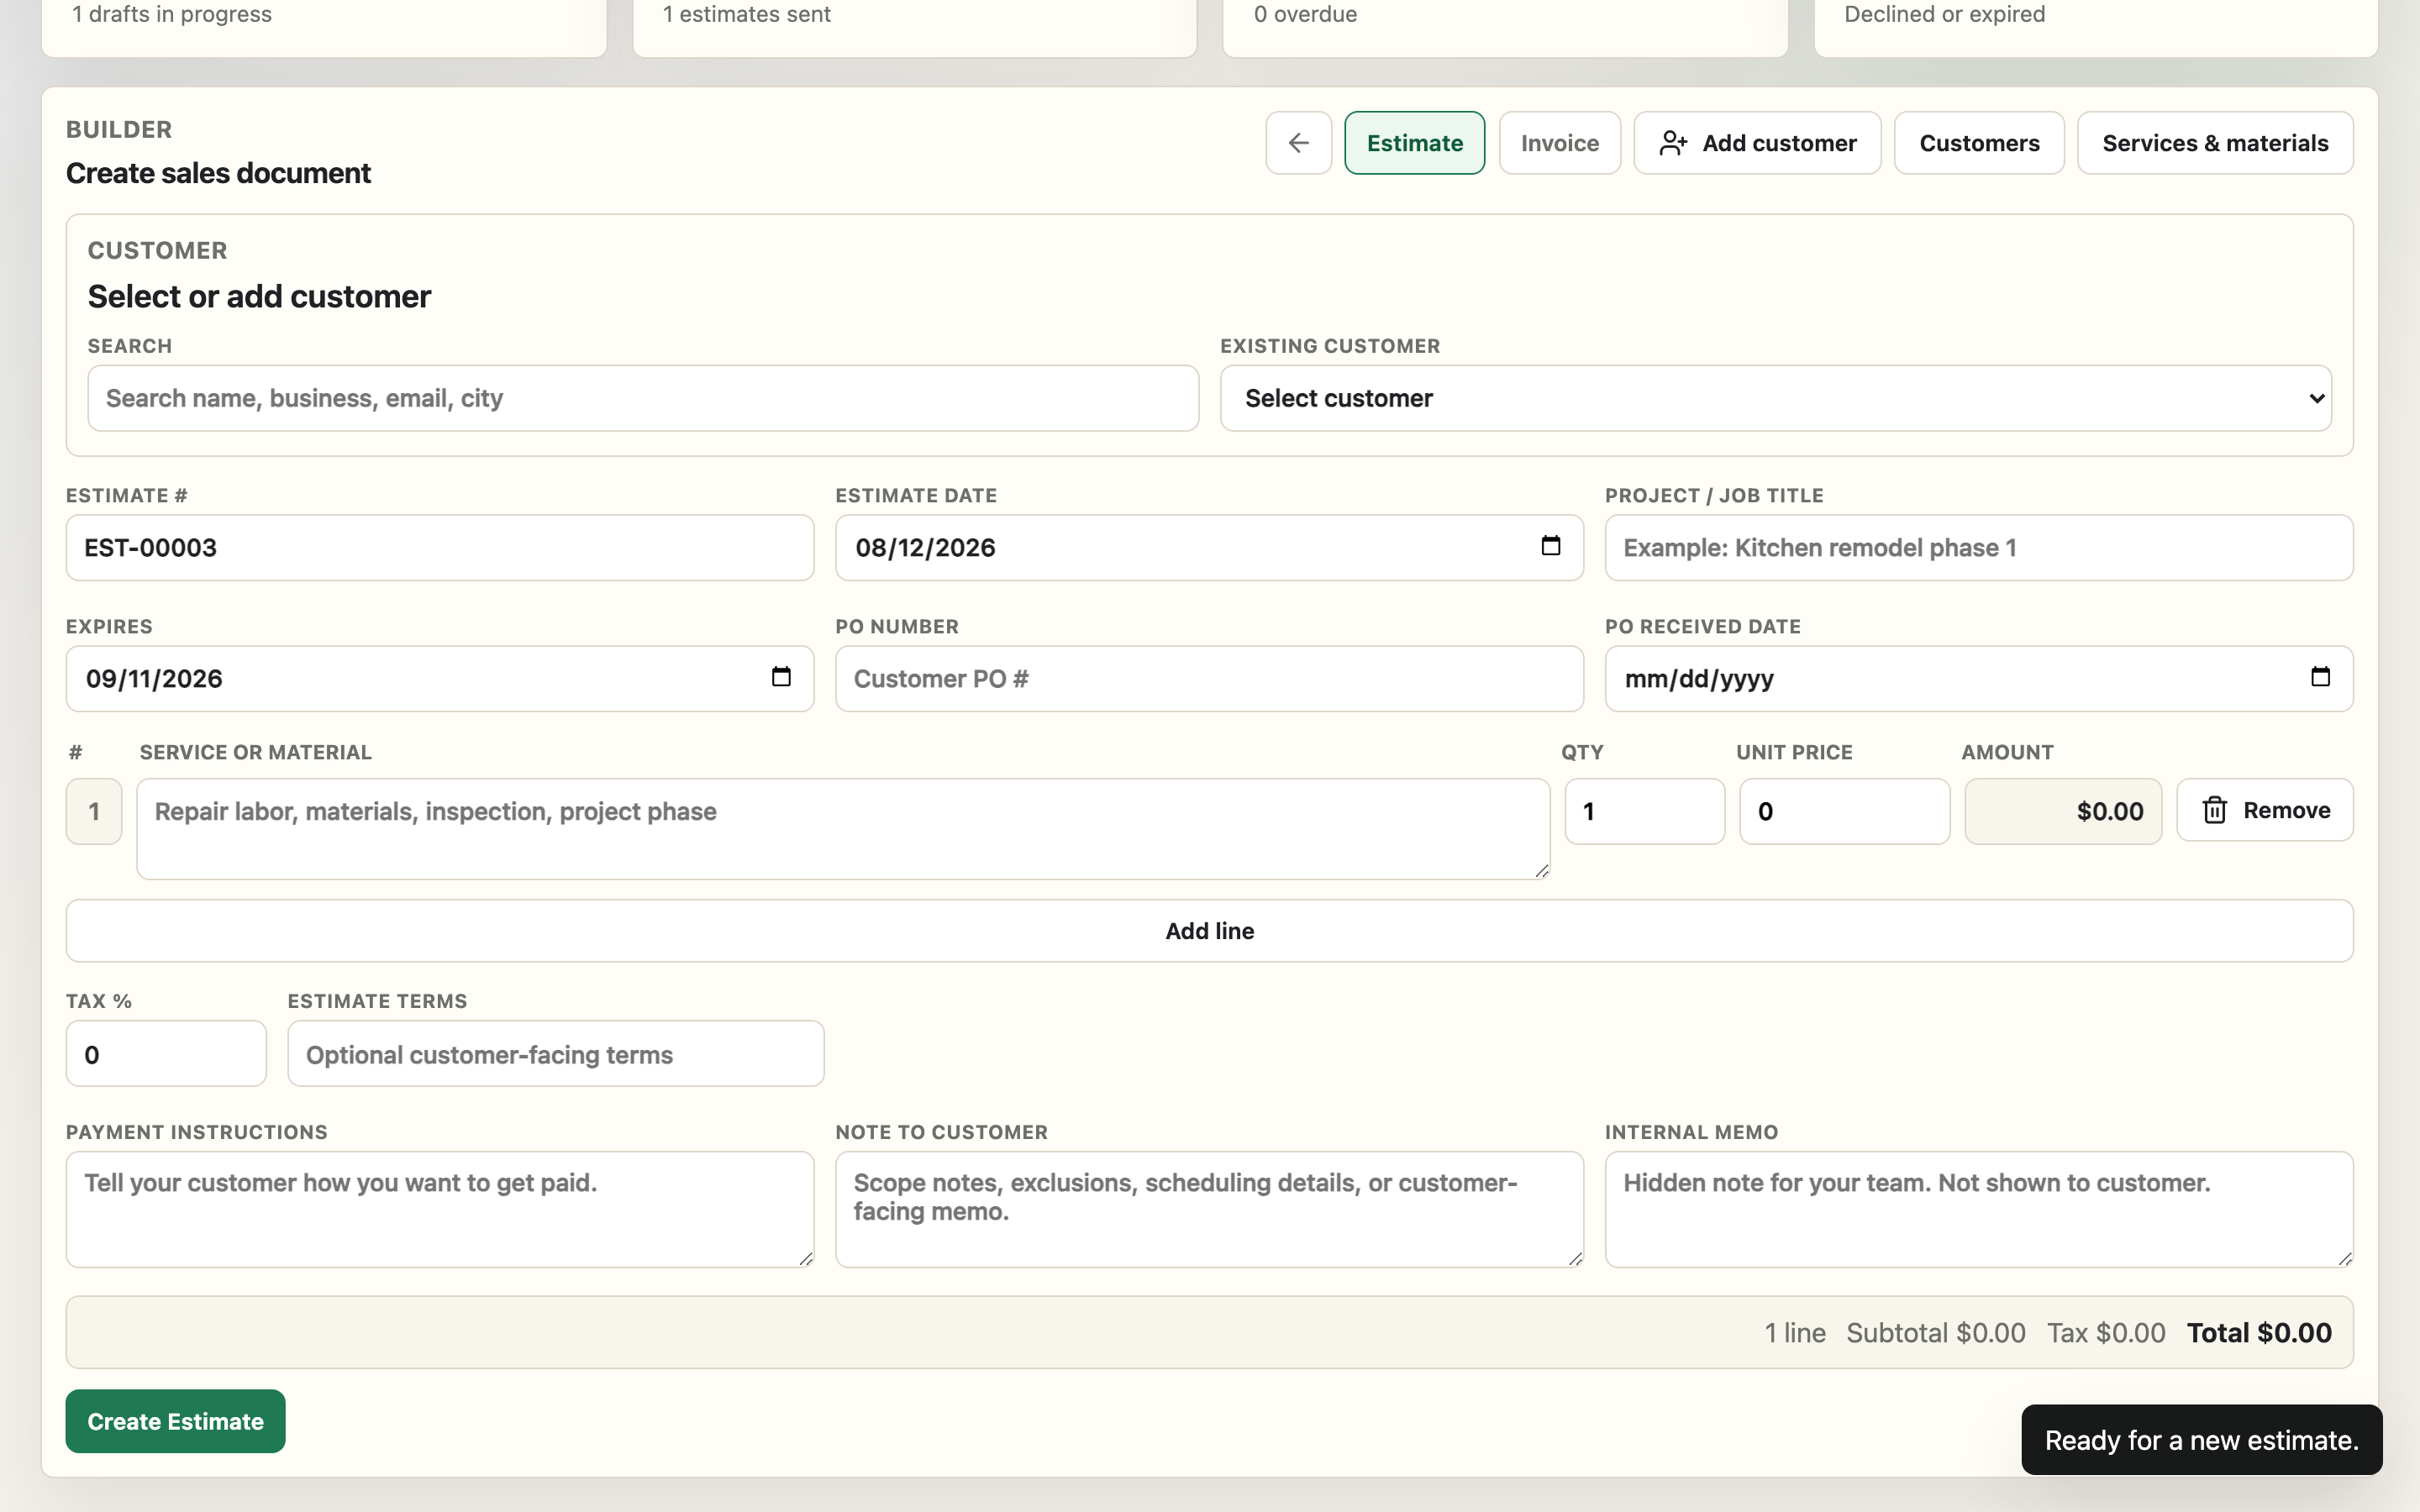Click the 'Select or add customer' heading
The height and width of the screenshot is (1512, 2420).
pos(259,297)
